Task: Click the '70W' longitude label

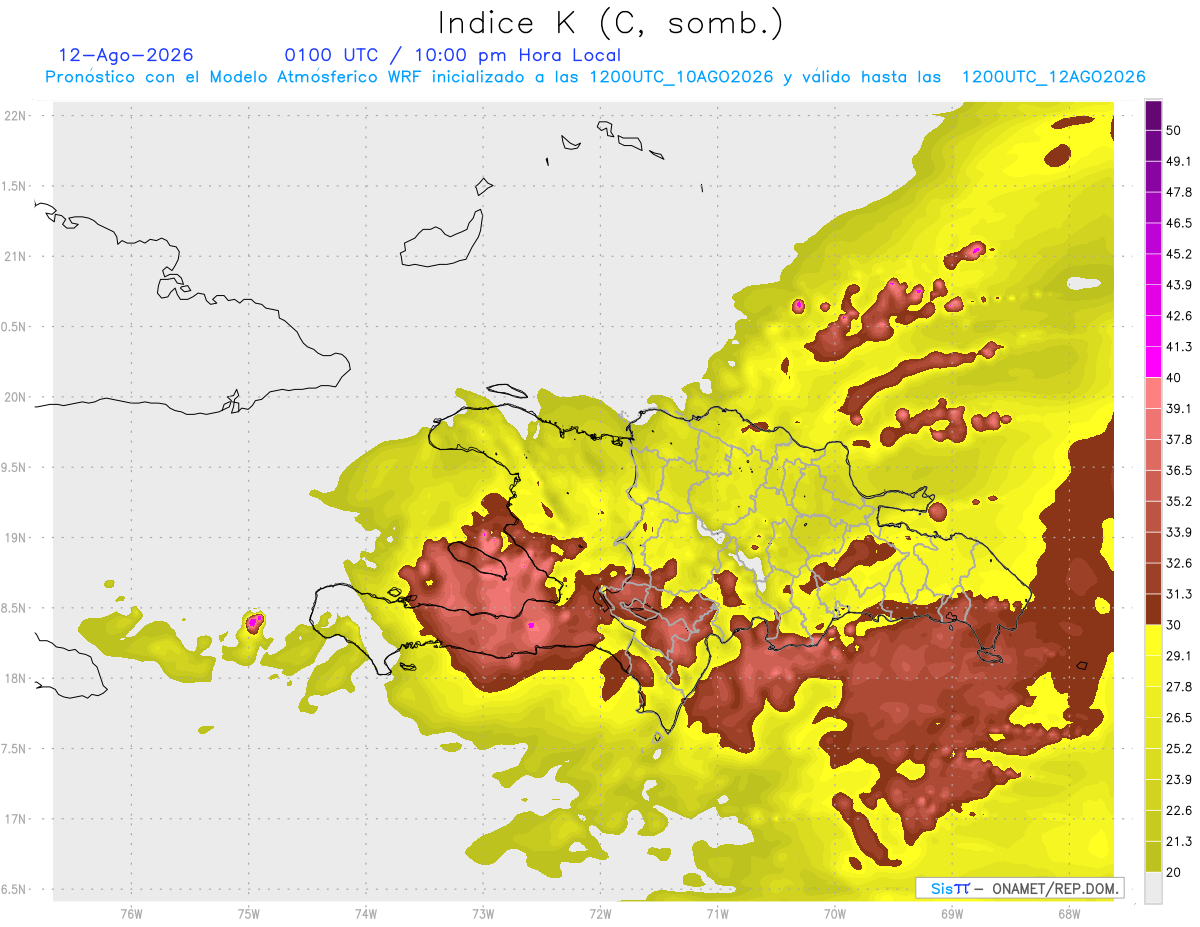Action: [x=835, y=913]
